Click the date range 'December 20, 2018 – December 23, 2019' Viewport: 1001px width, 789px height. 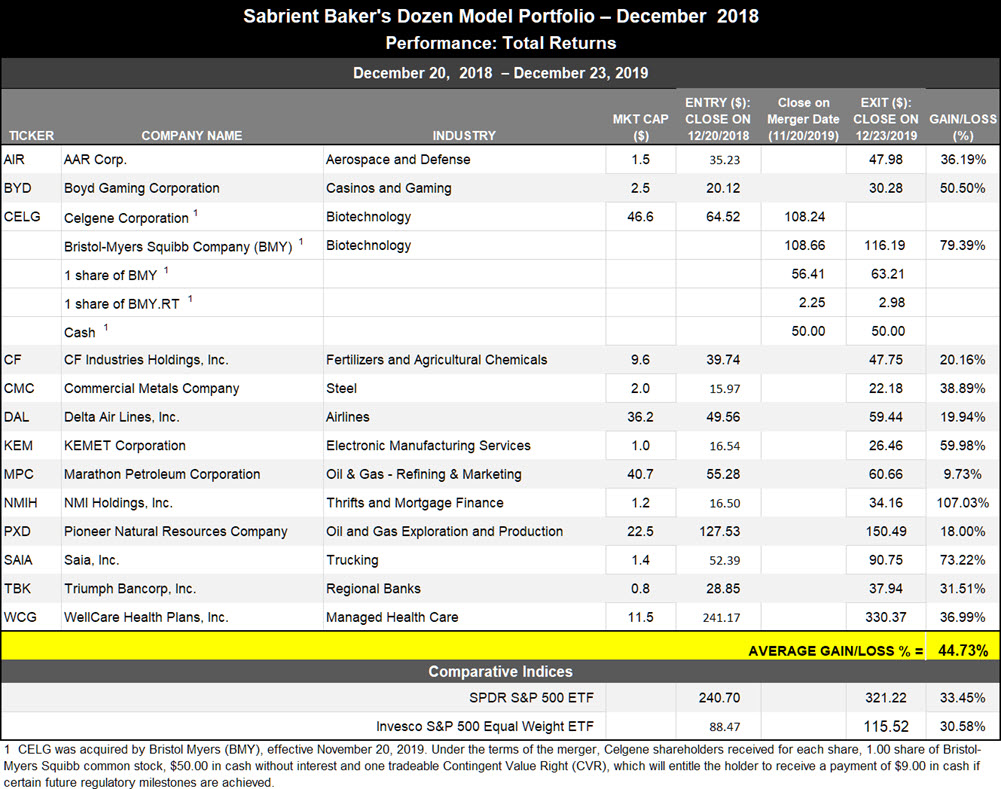500,73
